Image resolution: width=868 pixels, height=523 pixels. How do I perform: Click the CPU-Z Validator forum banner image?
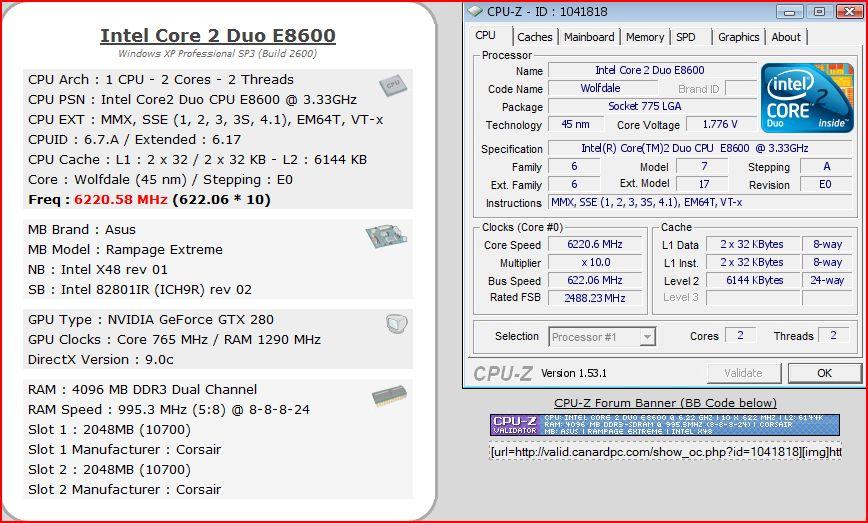click(665, 424)
